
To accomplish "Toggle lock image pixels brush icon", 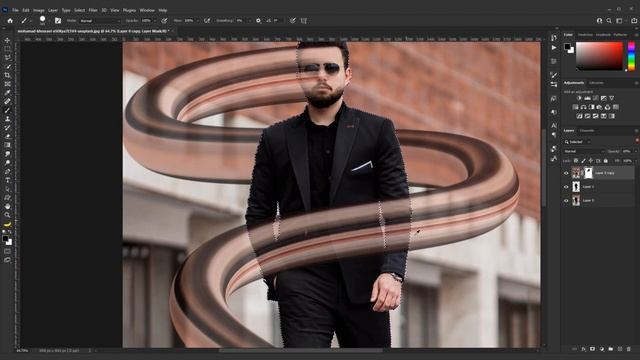I will [x=583, y=161].
